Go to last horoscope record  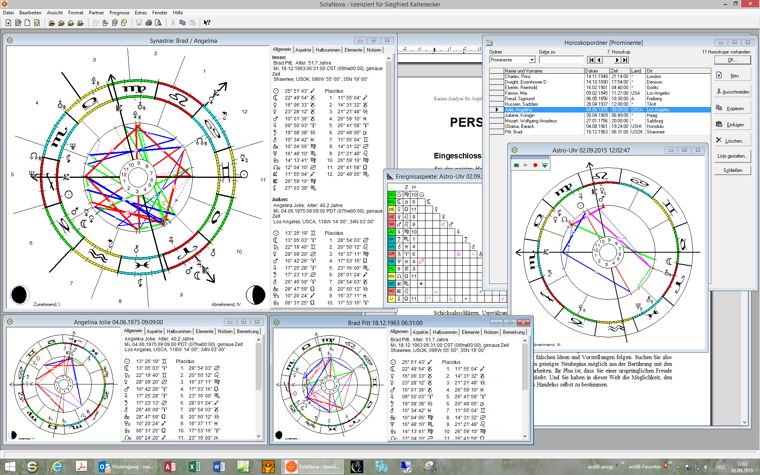click(625, 60)
